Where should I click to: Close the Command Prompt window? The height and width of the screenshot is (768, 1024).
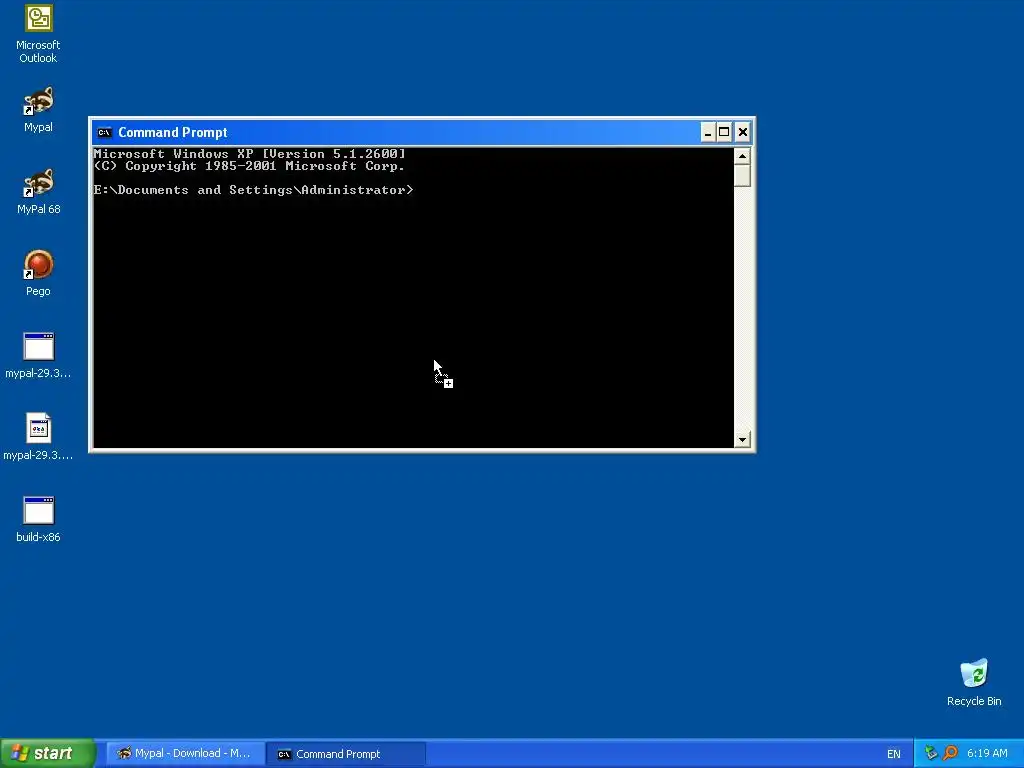tap(743, 133)
